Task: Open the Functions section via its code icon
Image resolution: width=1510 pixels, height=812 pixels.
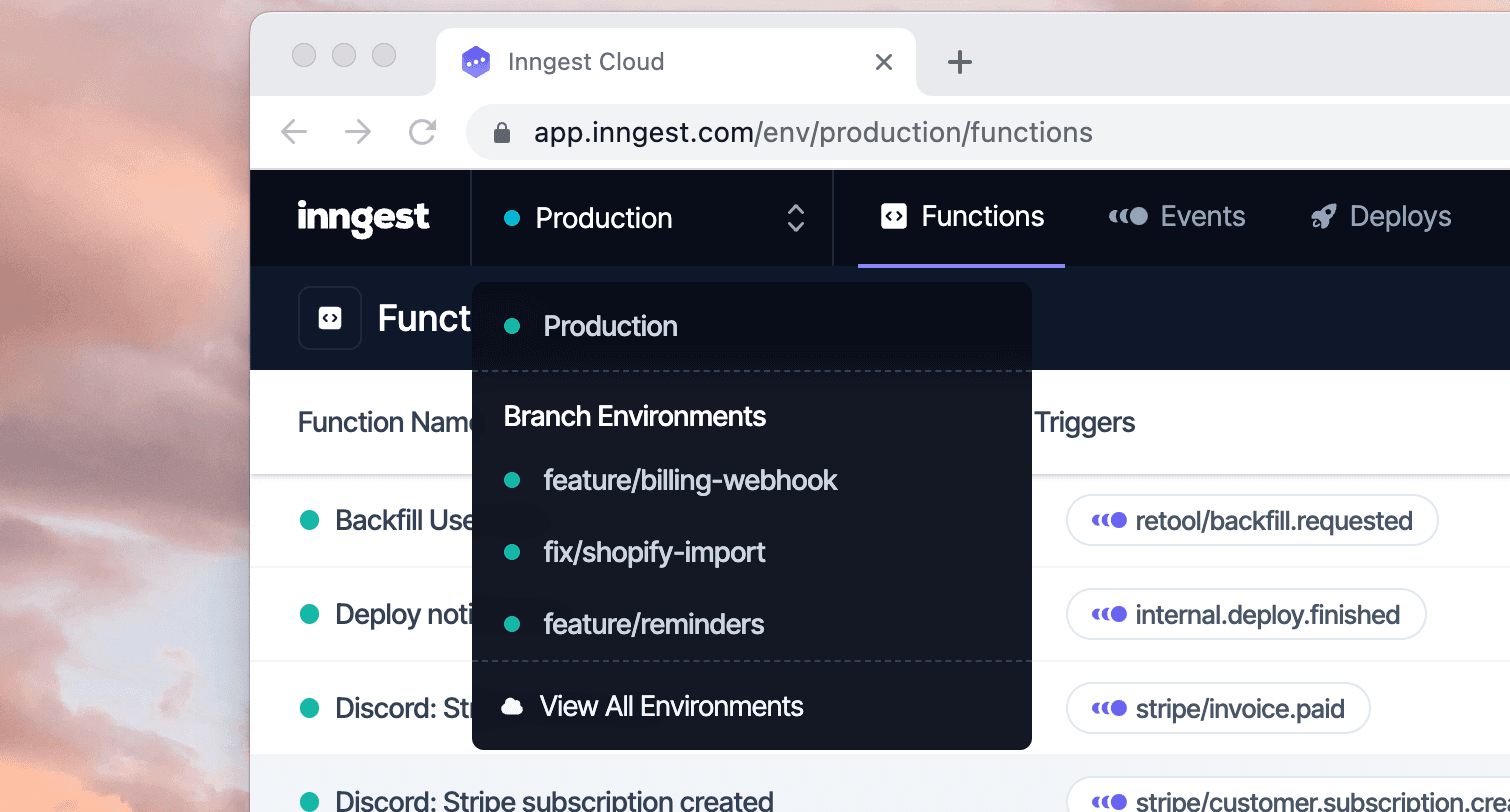Action: coord(894,216)
